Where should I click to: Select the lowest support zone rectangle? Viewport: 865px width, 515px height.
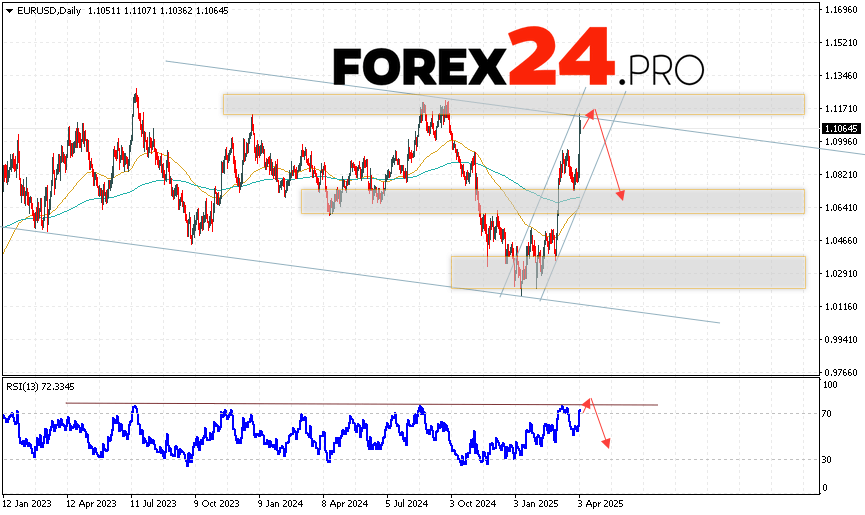click(628, 272)
